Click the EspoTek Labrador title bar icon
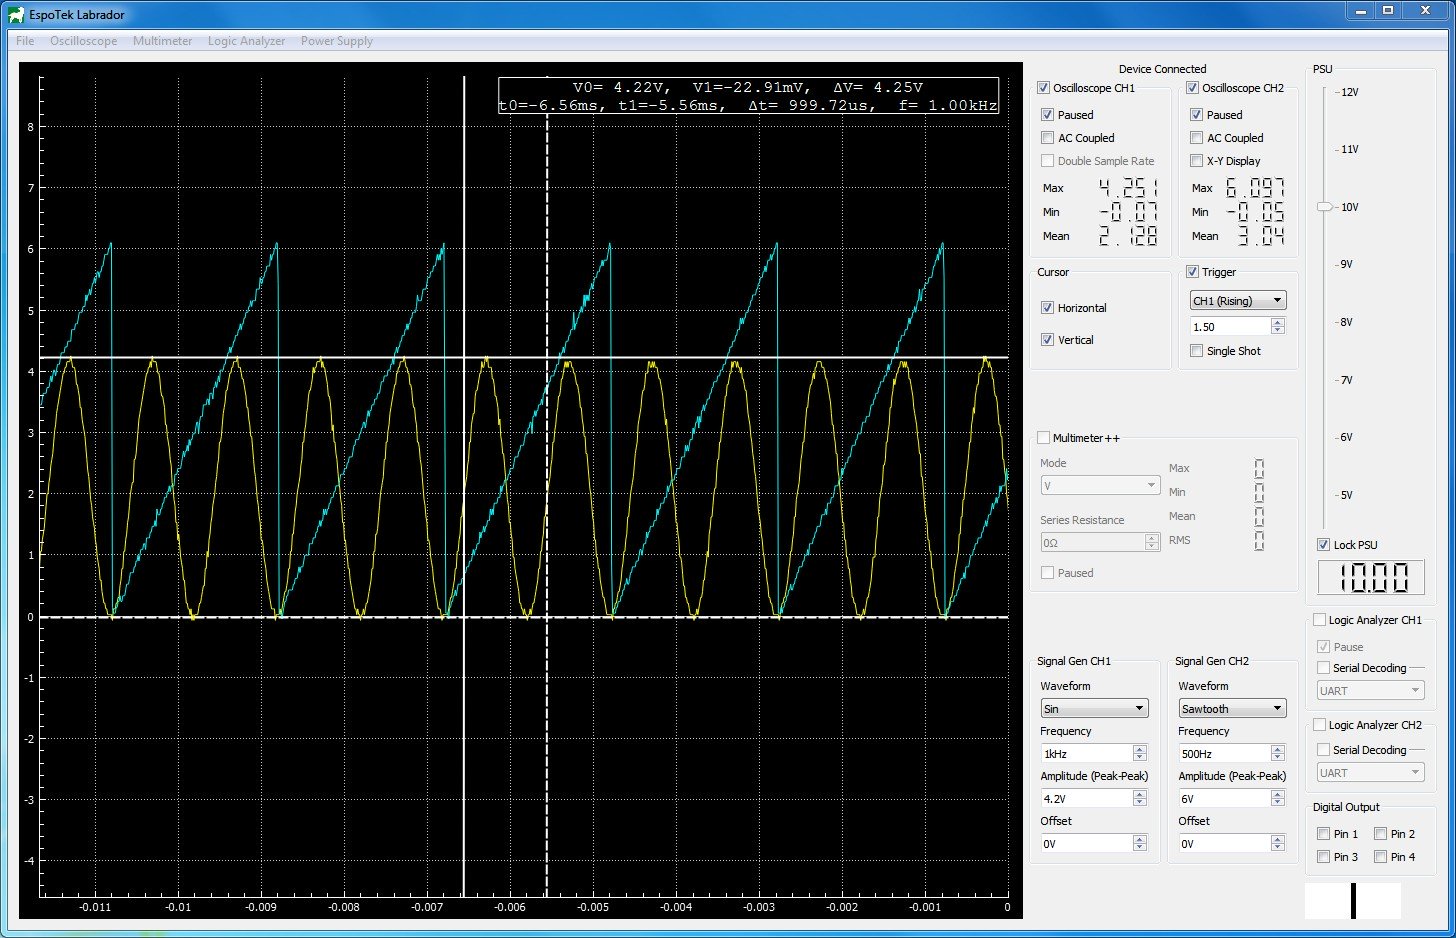 click(x=17, y=14)
